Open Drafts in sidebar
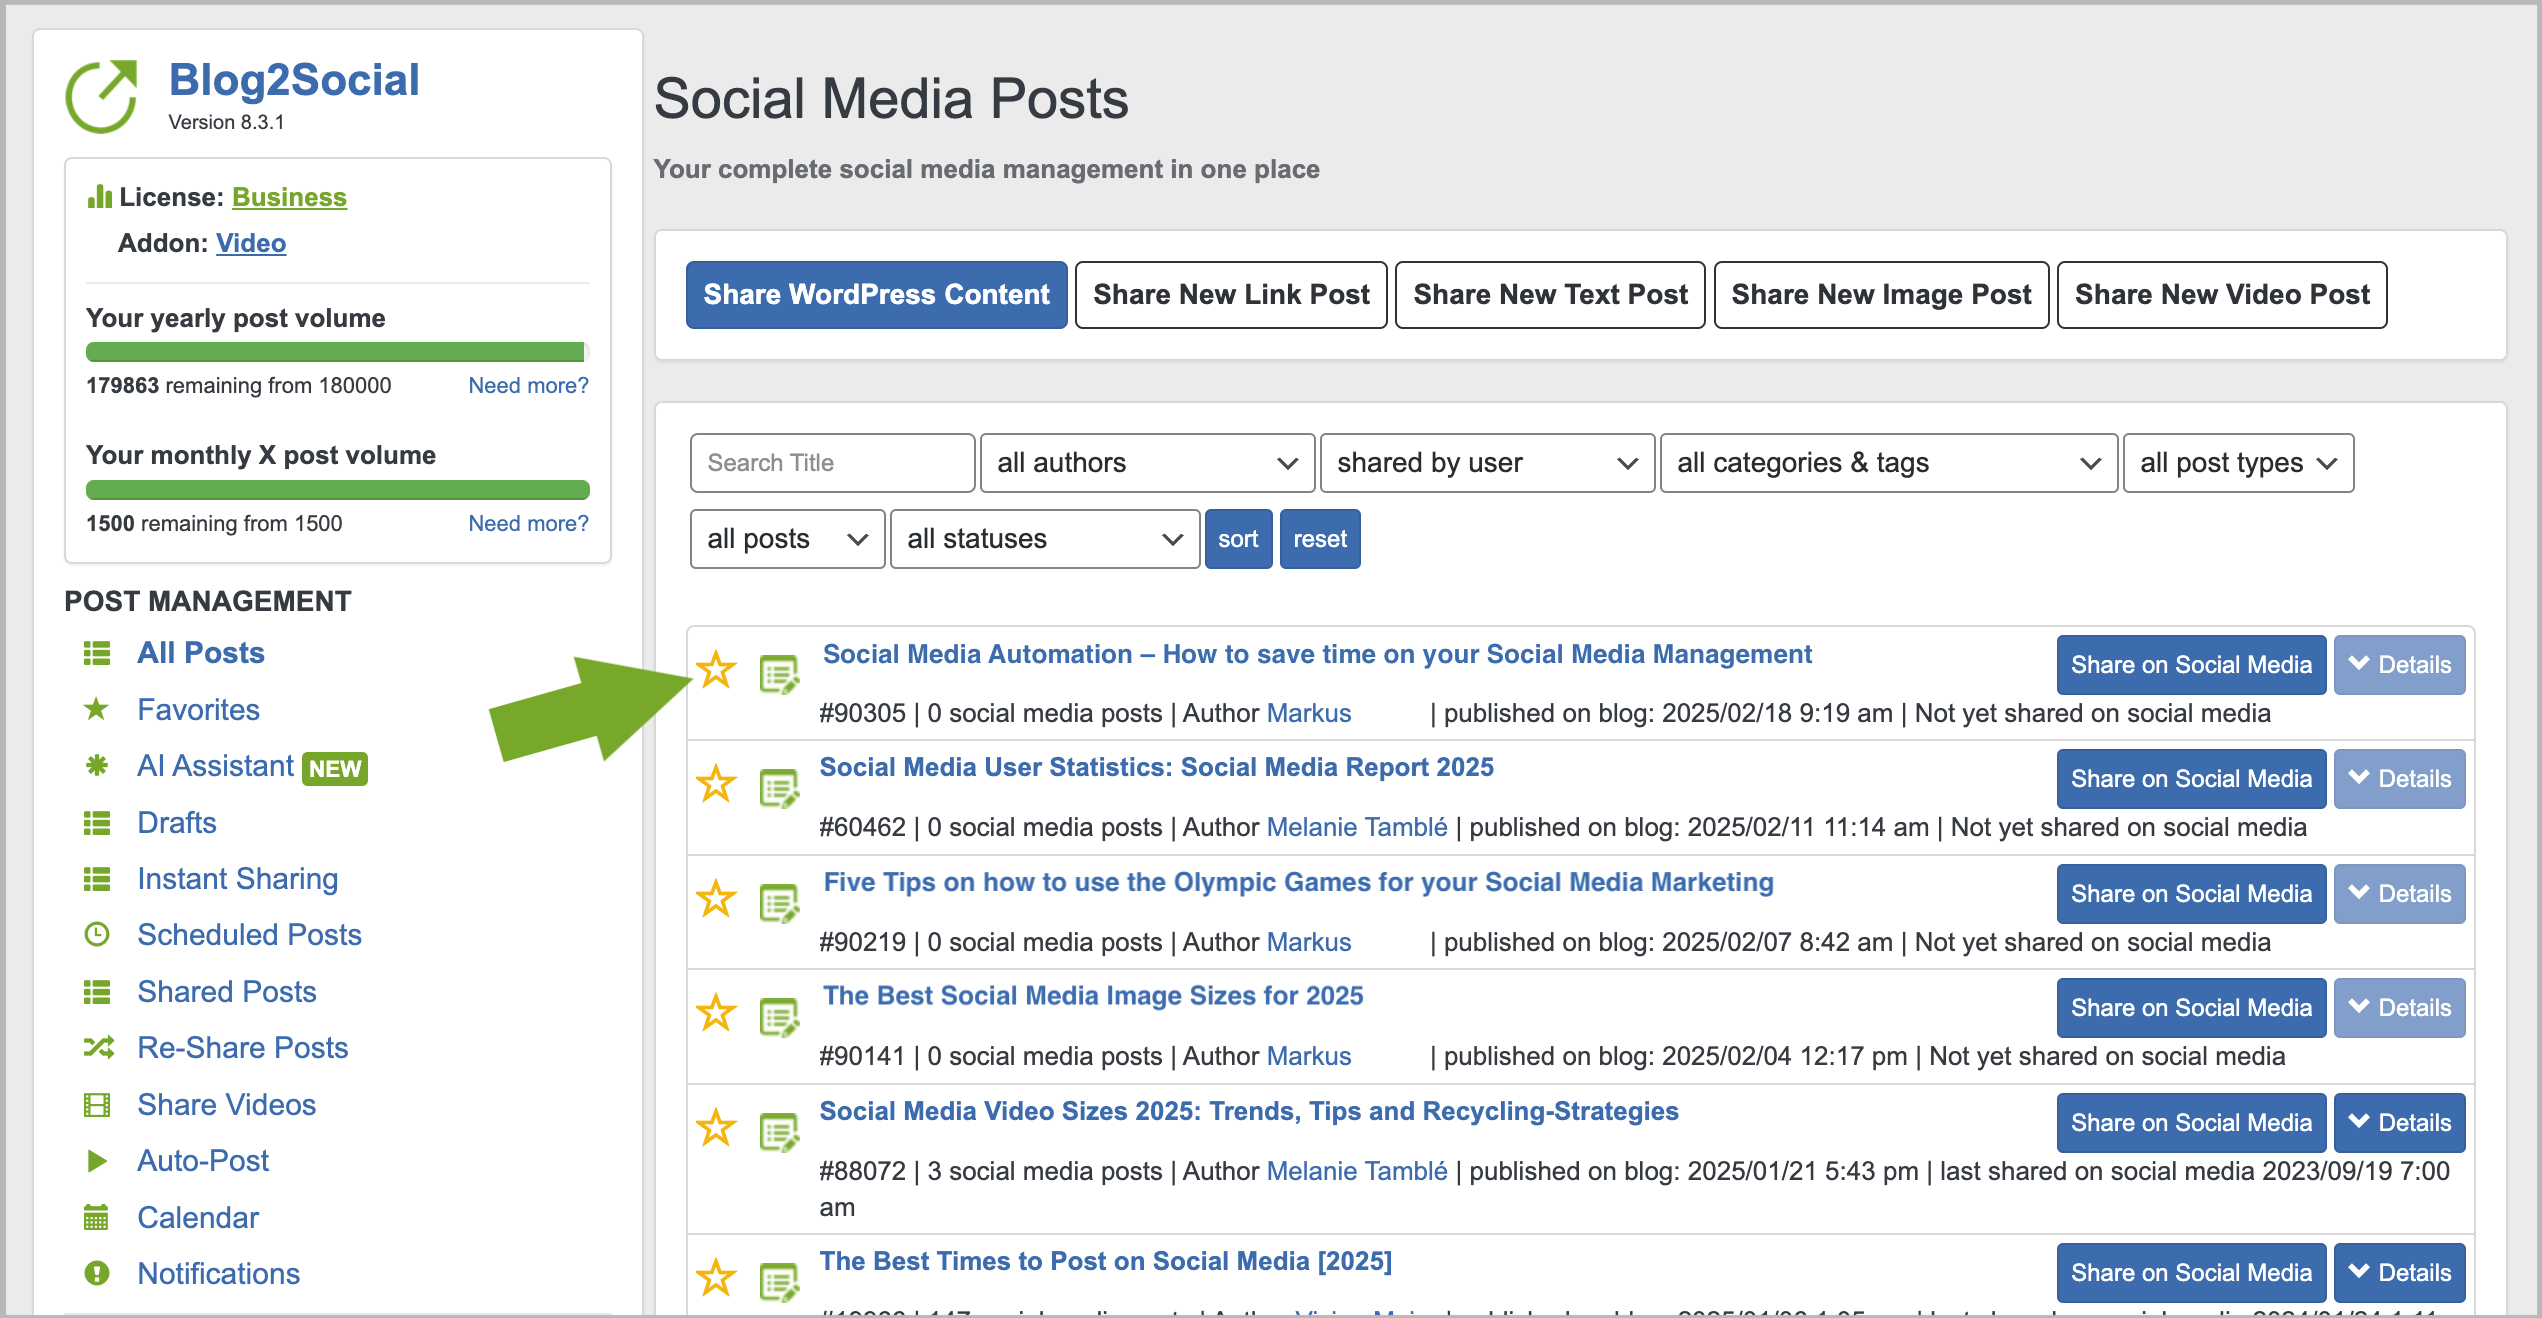This screenshot has width=2542, height=1318. (177, 823)
